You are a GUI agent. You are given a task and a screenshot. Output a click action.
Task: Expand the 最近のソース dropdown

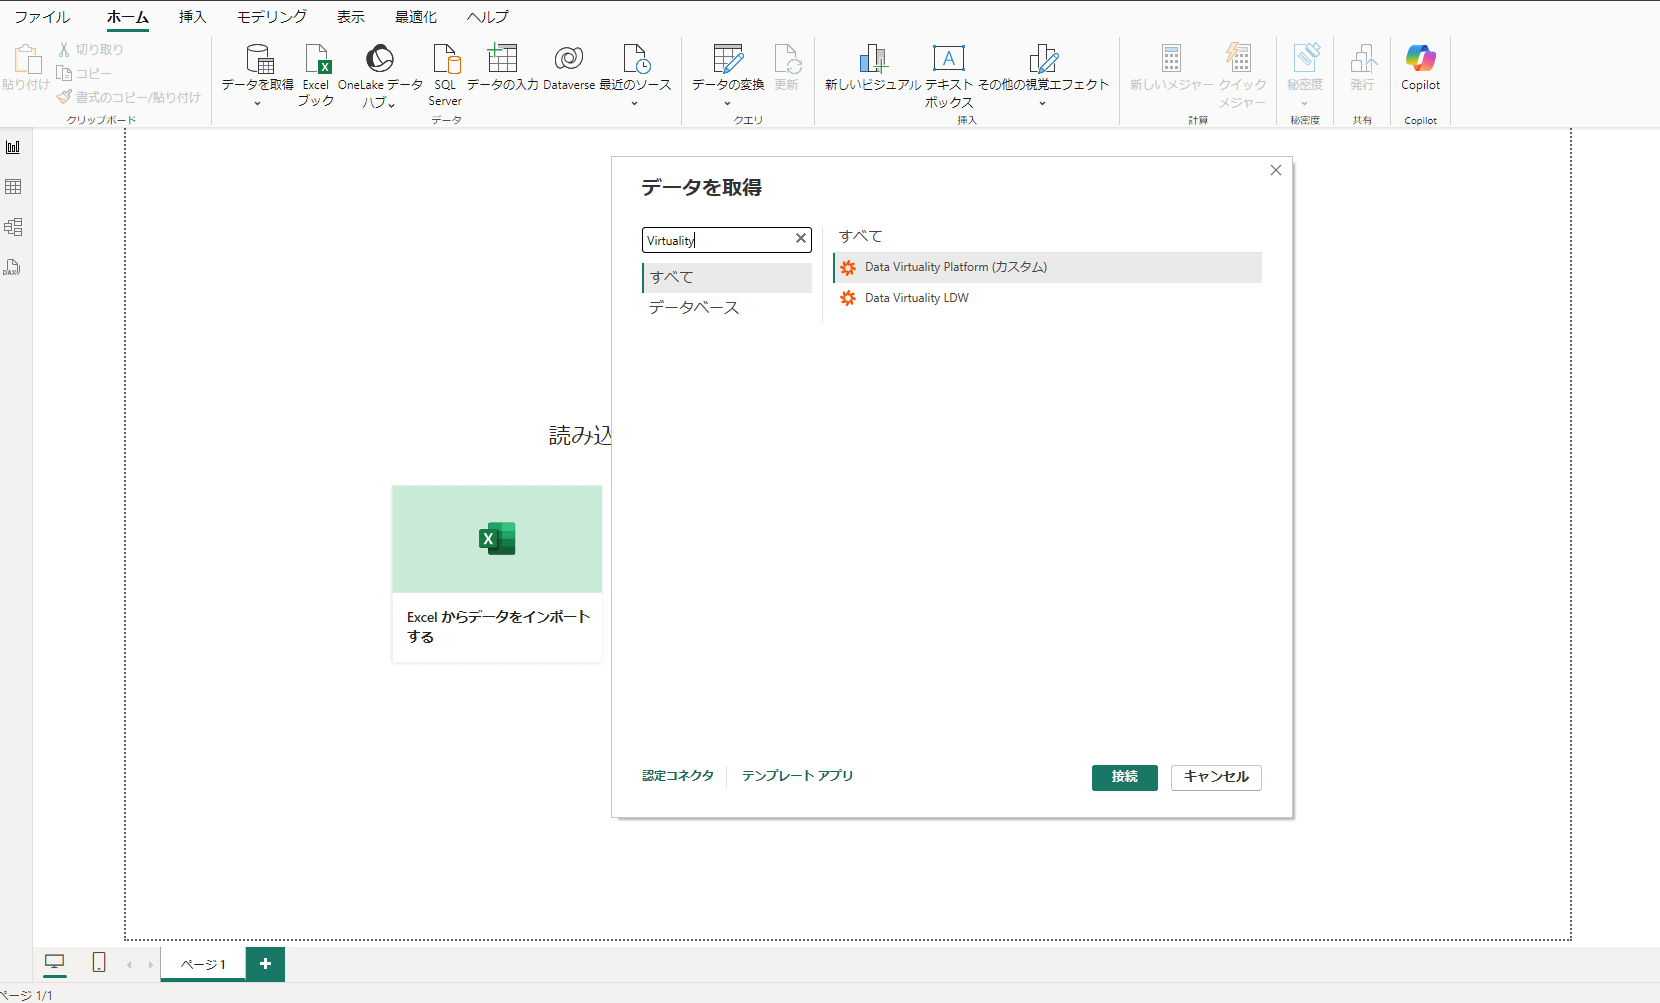click(634, 103)
